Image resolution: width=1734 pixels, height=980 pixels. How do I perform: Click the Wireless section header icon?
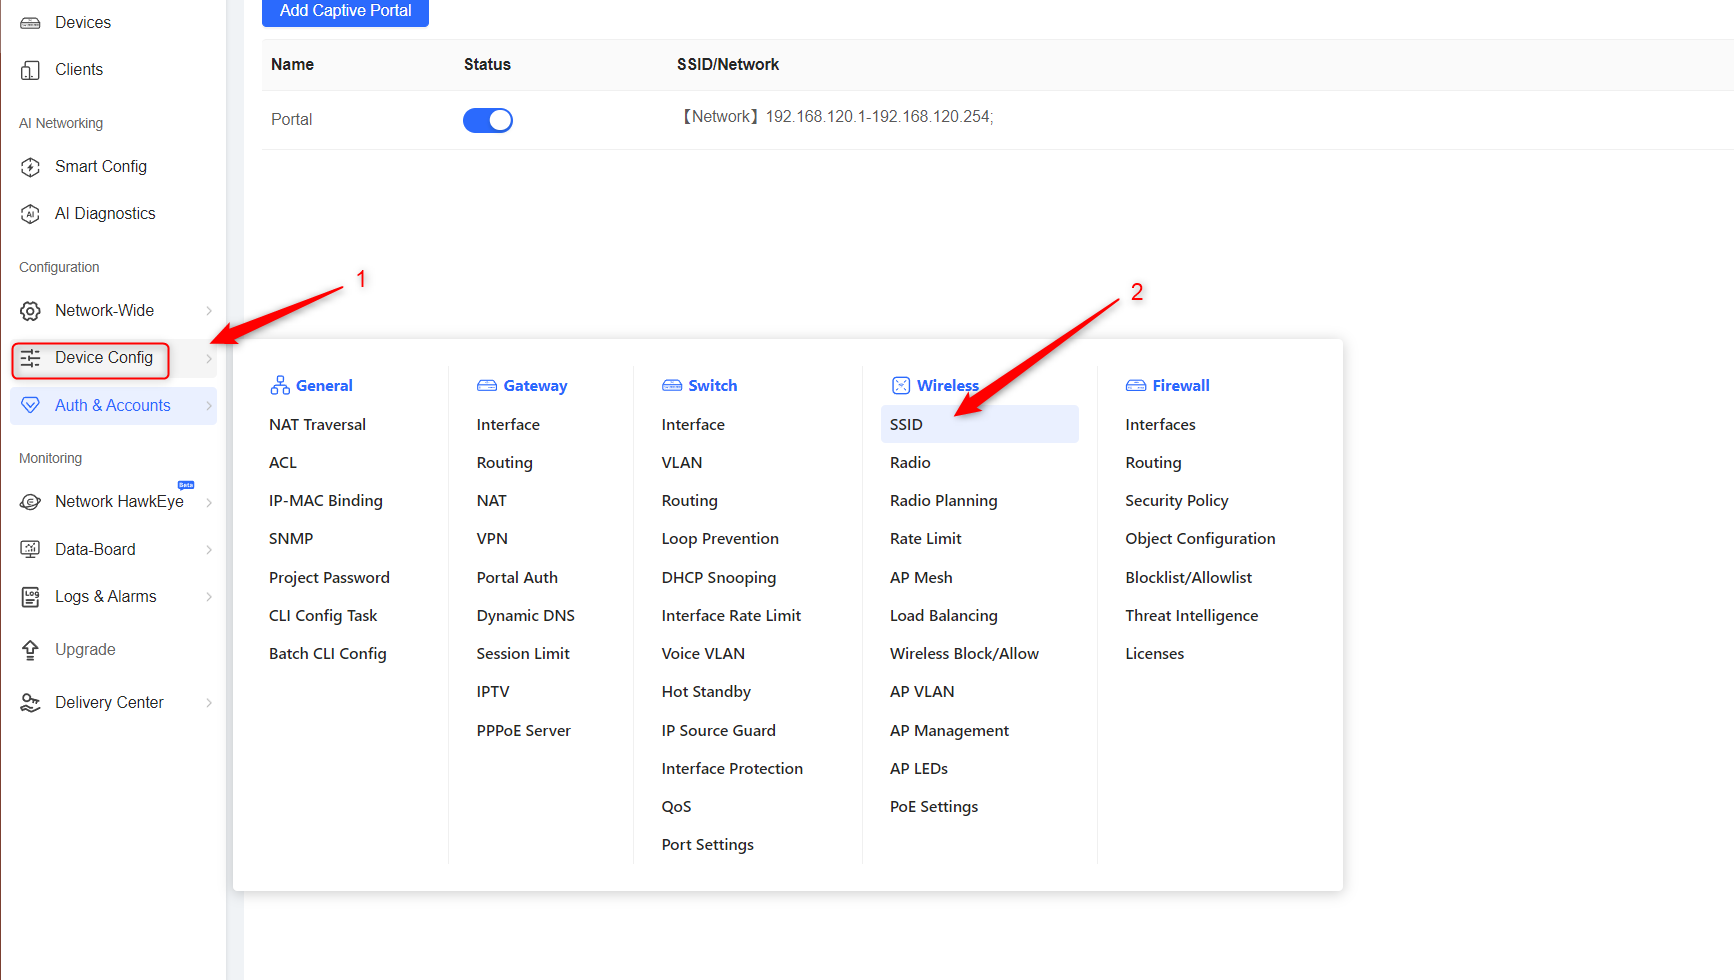tap(903, 385)
